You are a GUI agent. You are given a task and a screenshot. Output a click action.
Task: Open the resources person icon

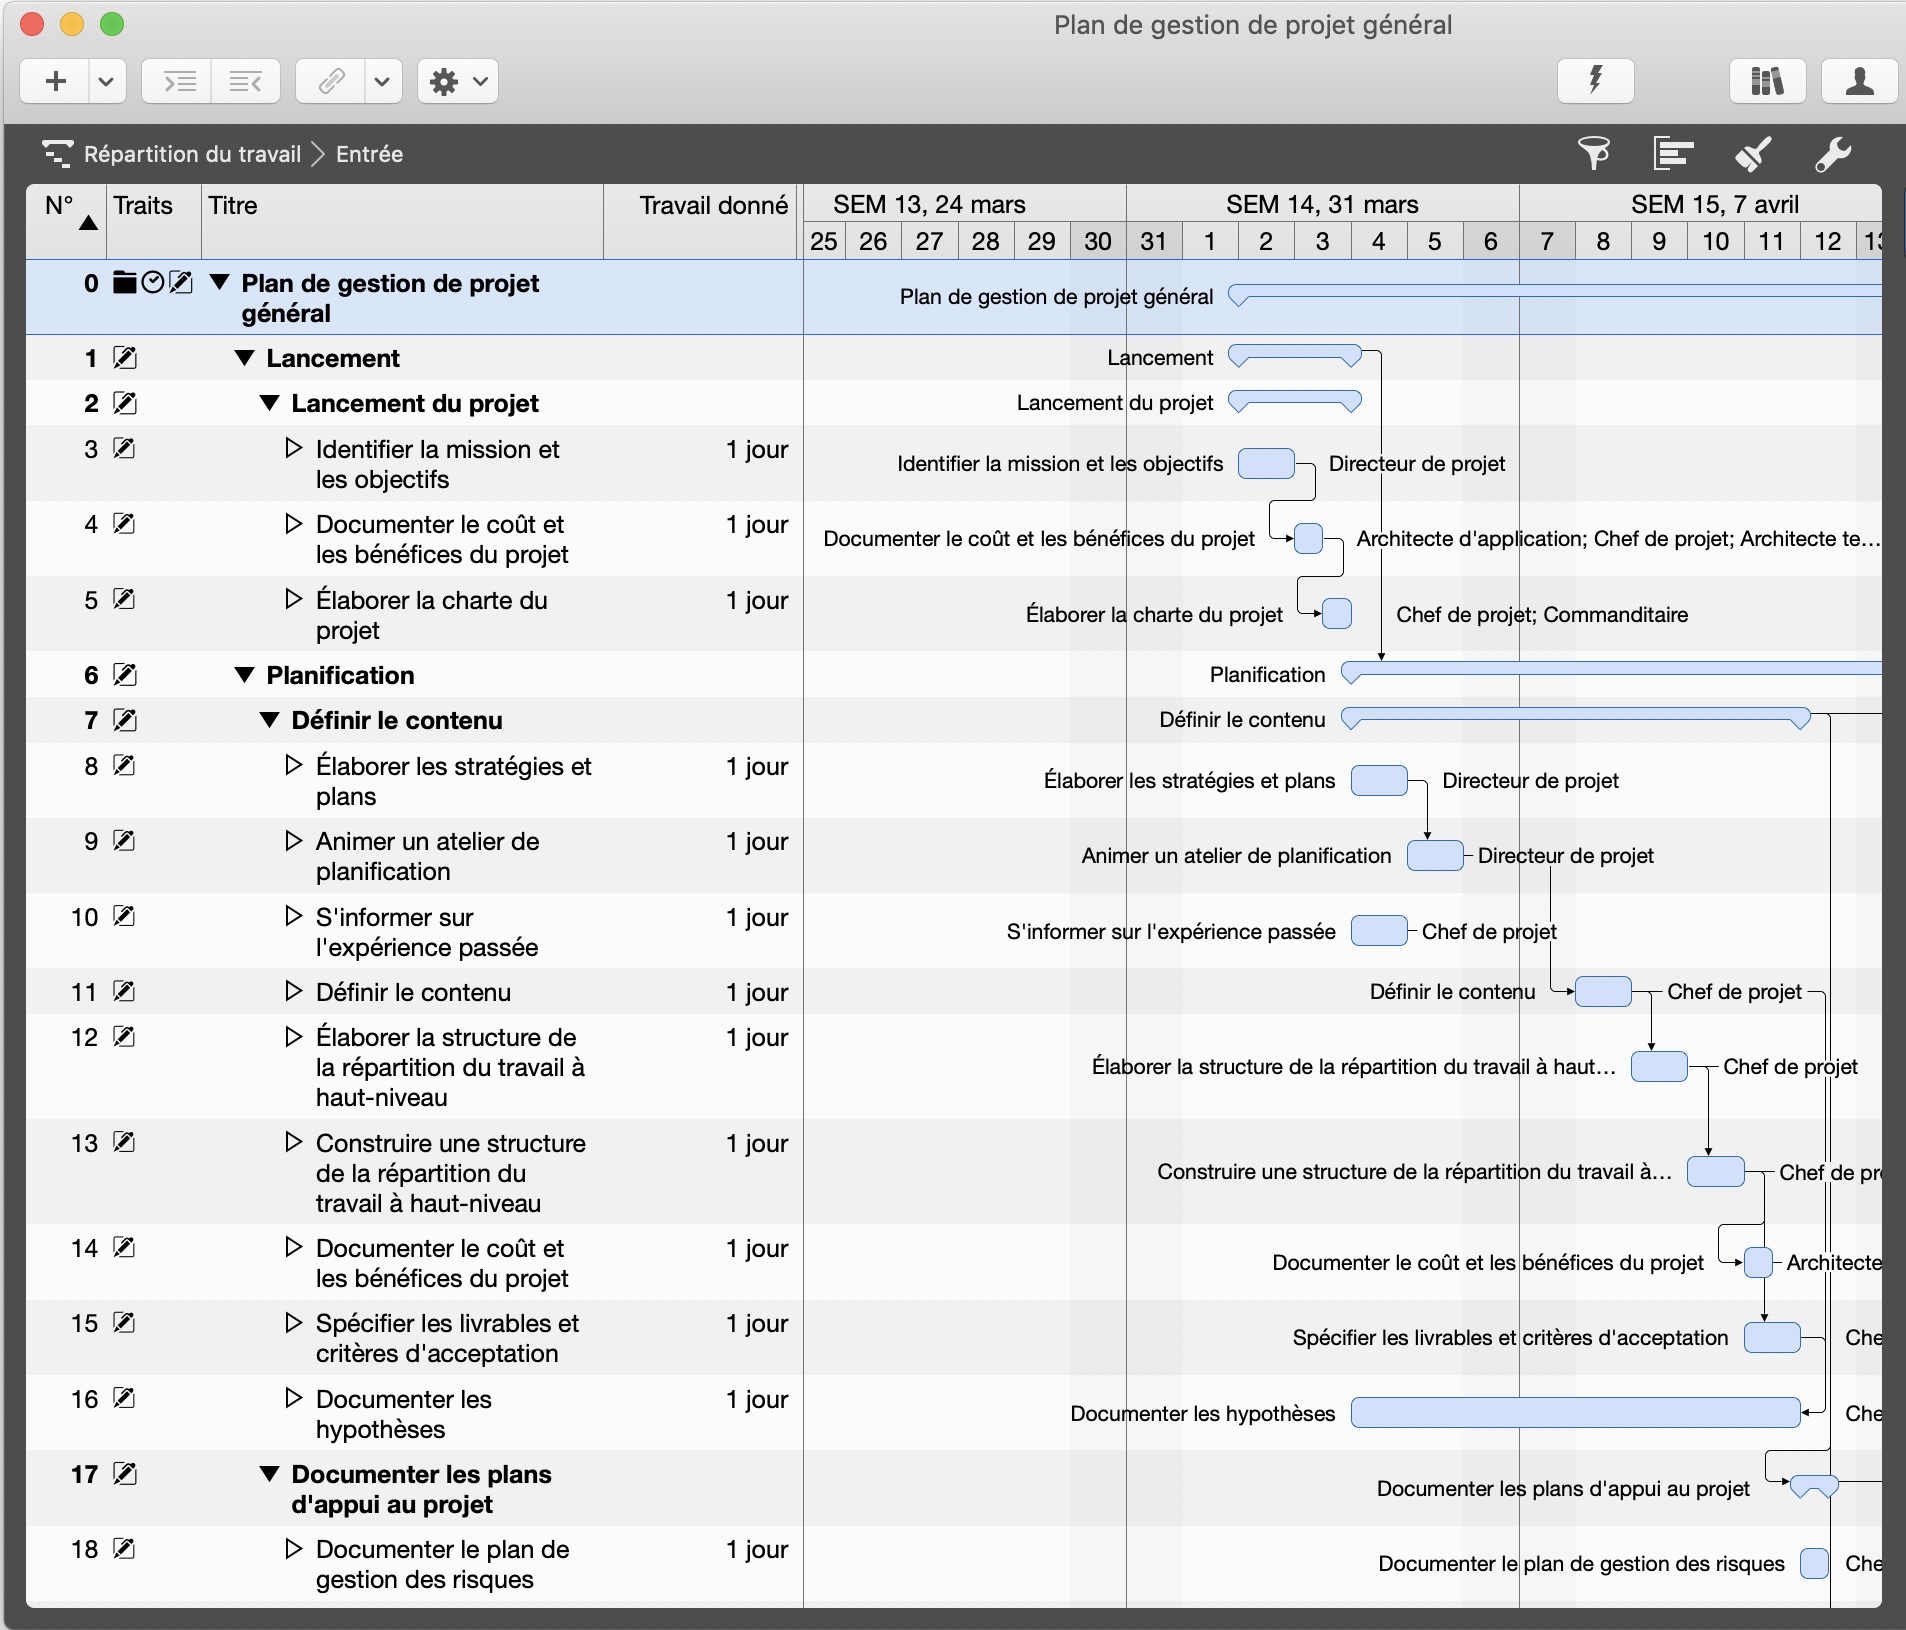tap(1860, 81)
